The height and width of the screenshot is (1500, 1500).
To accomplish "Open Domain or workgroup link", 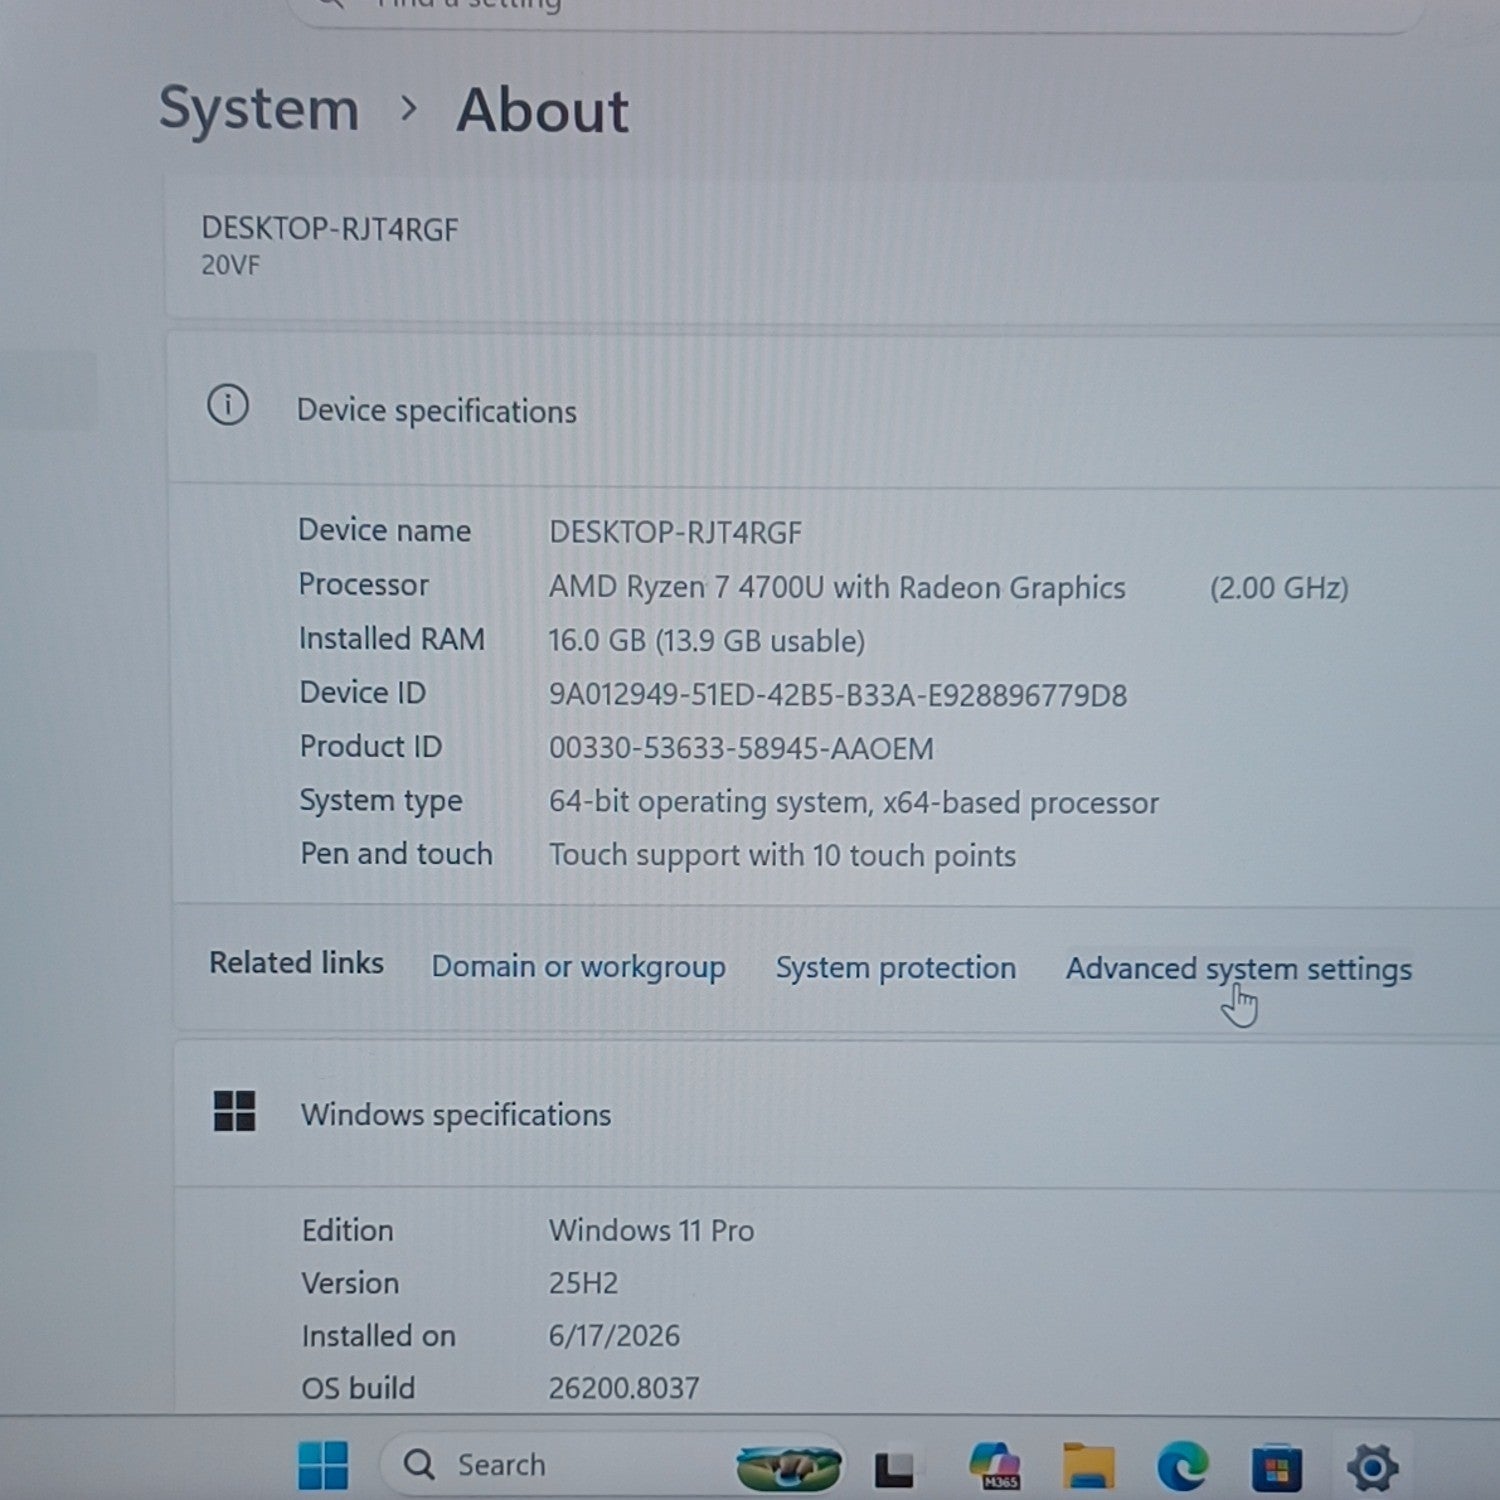I will click(578, 967).
